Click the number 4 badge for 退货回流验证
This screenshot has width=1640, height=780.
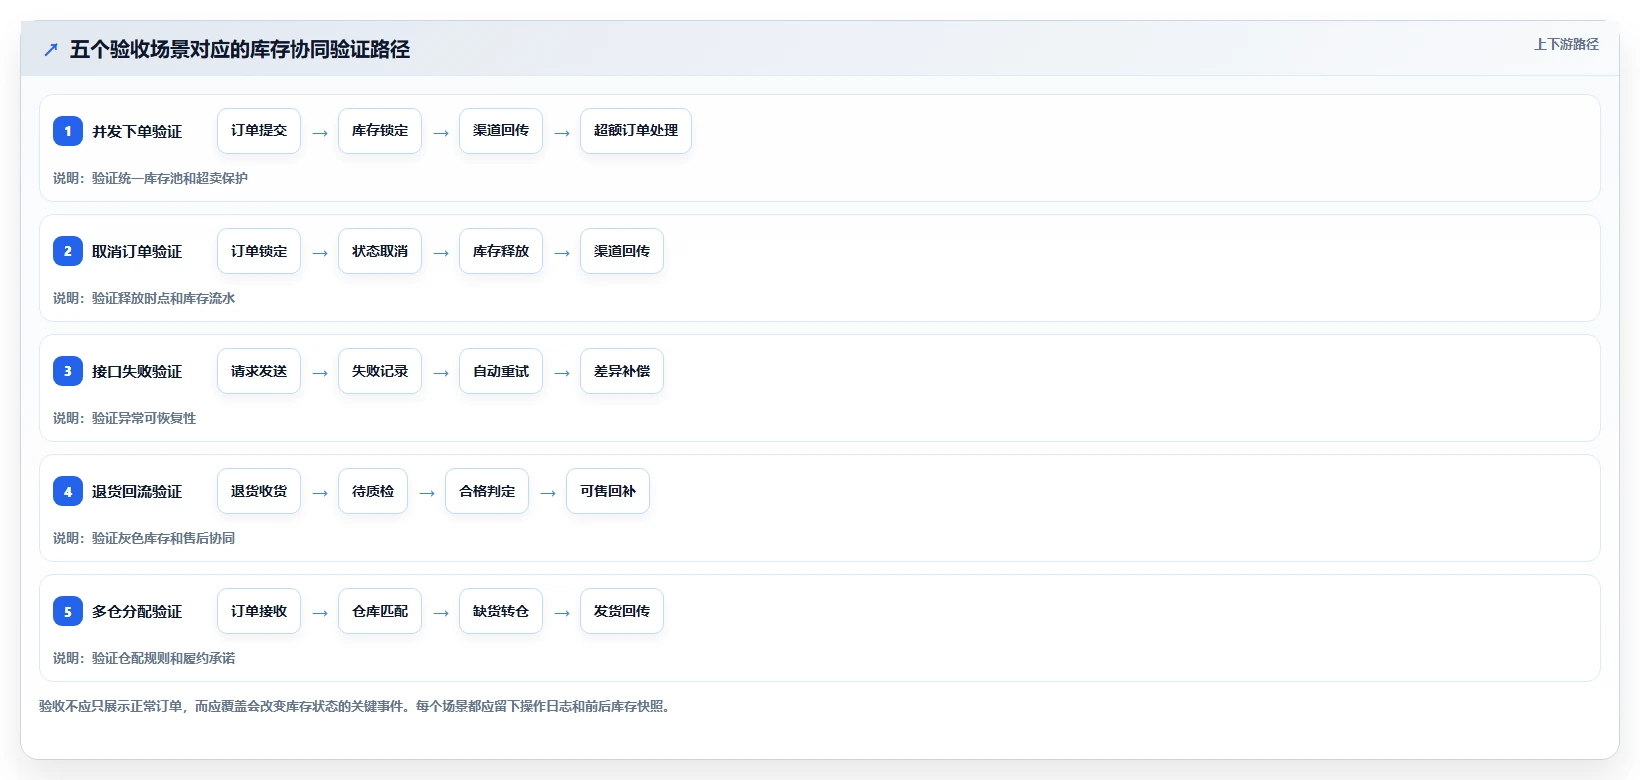[x=68, y=491]
